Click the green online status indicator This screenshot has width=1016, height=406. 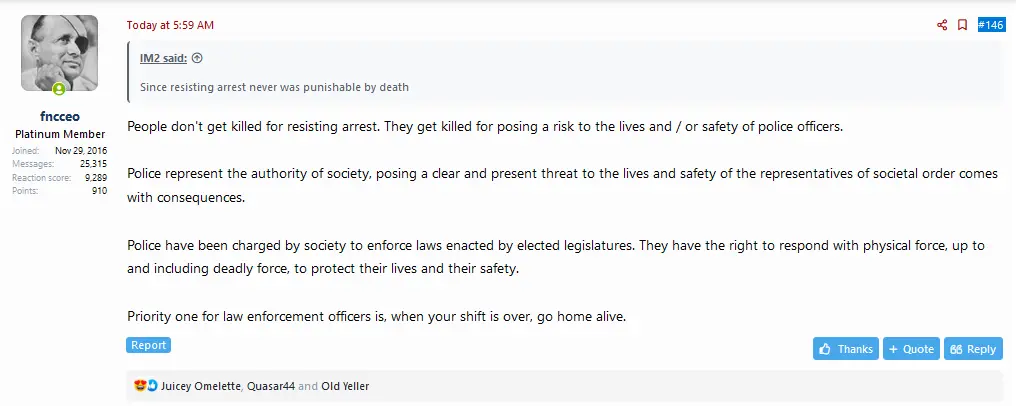tap(59, 90)
